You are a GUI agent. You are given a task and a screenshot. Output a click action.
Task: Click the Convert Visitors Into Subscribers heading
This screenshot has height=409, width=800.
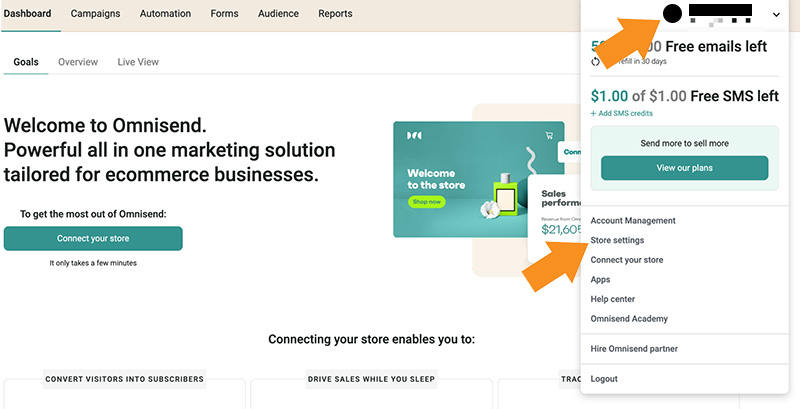124,379
